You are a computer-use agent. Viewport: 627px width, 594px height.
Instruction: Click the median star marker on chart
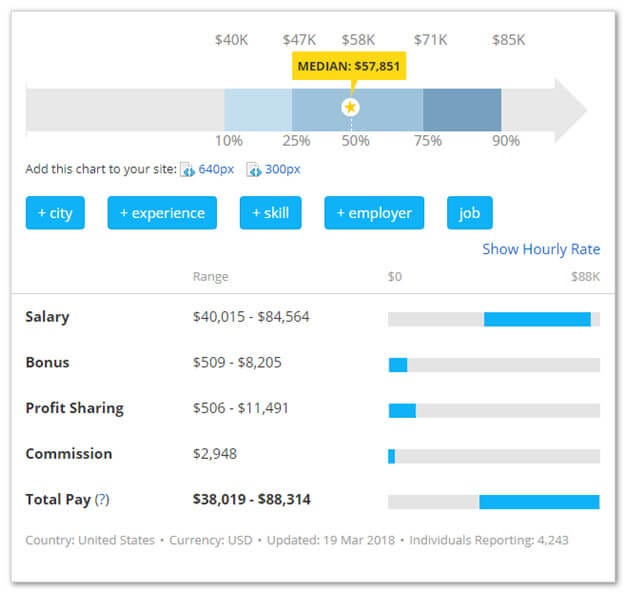[350, 107]
